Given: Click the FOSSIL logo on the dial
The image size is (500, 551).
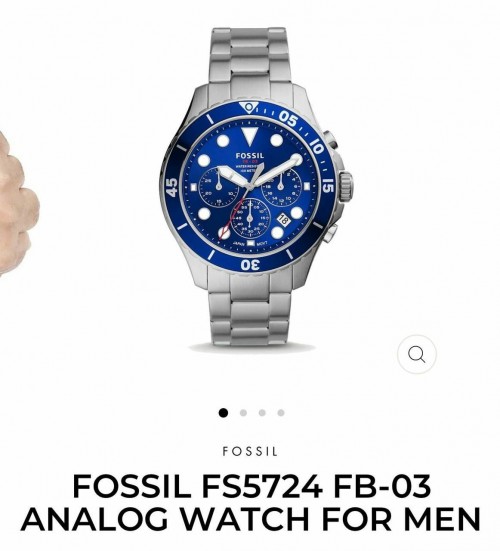Looking at the screenshot, I should point(250,155).
